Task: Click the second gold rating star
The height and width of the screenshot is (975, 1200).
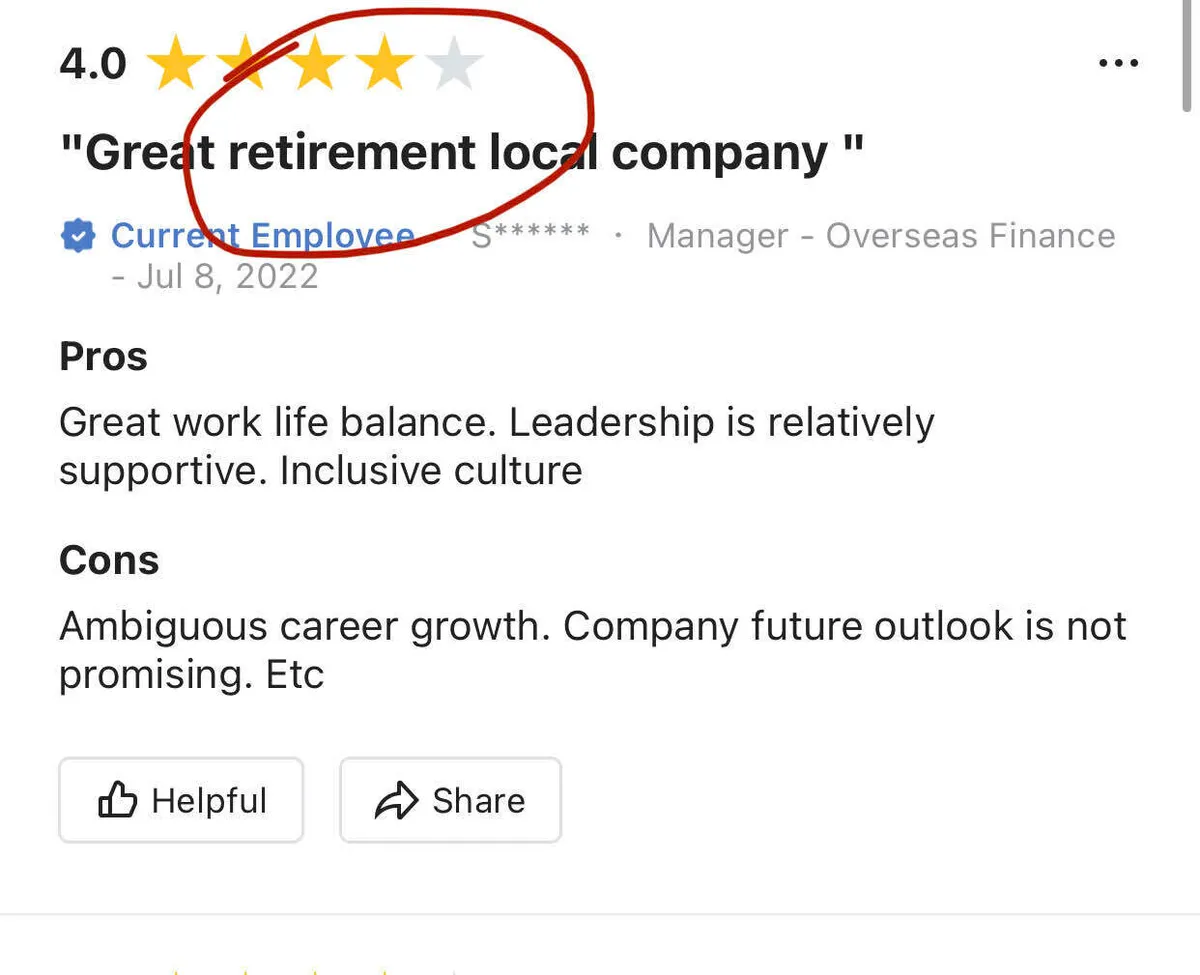Action: tap(246, 65)
